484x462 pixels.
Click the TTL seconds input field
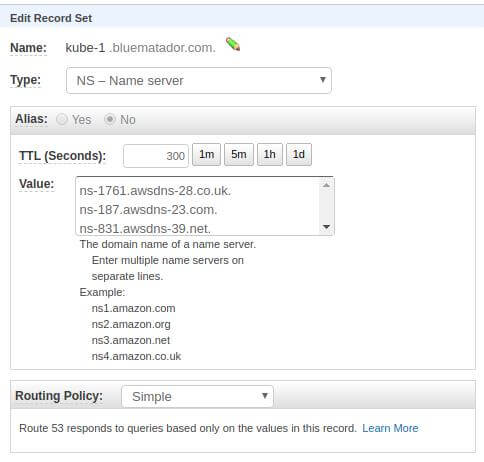(x=156, y=156)
